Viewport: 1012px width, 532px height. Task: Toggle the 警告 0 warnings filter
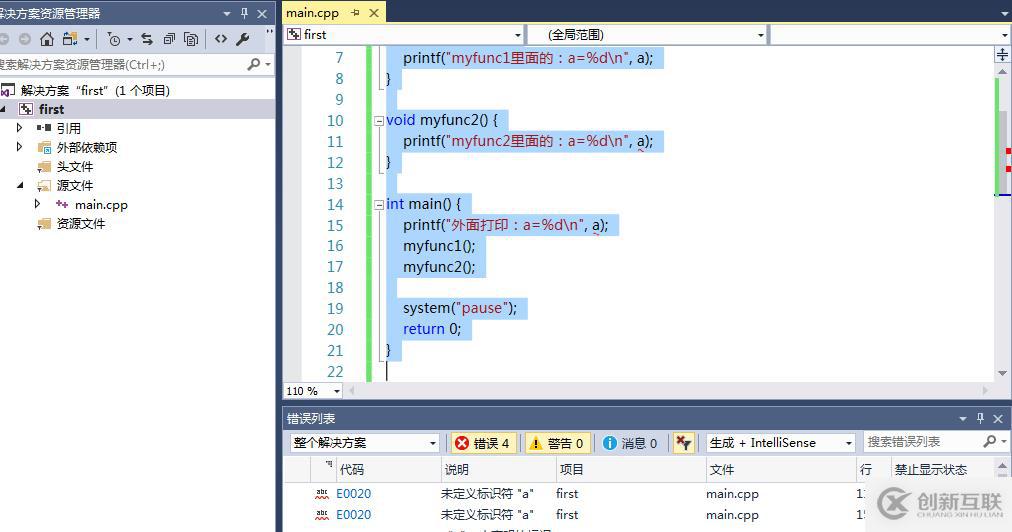[556, 443]
